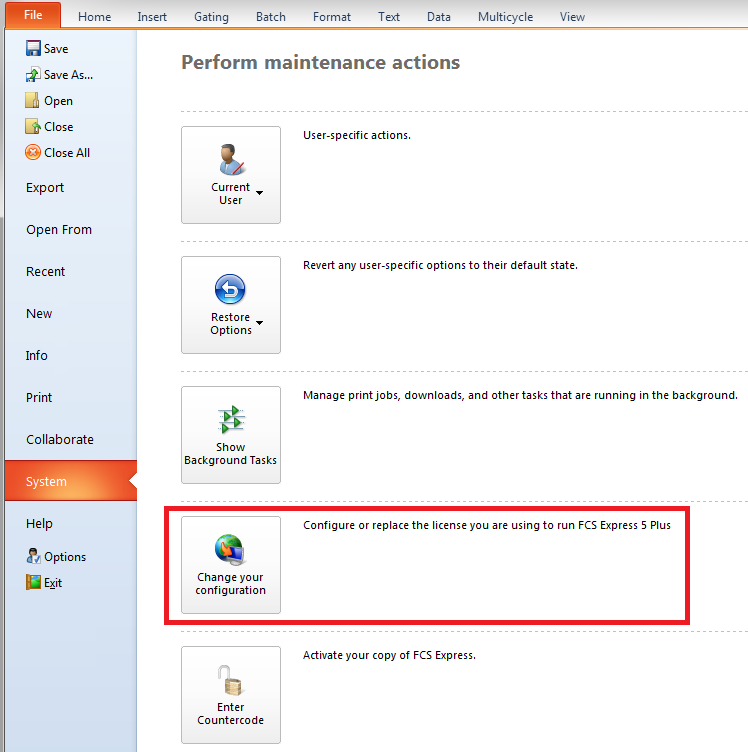Click the red Close All icon
This screenshot has height=752, width=748.
[x=33, y=153]
